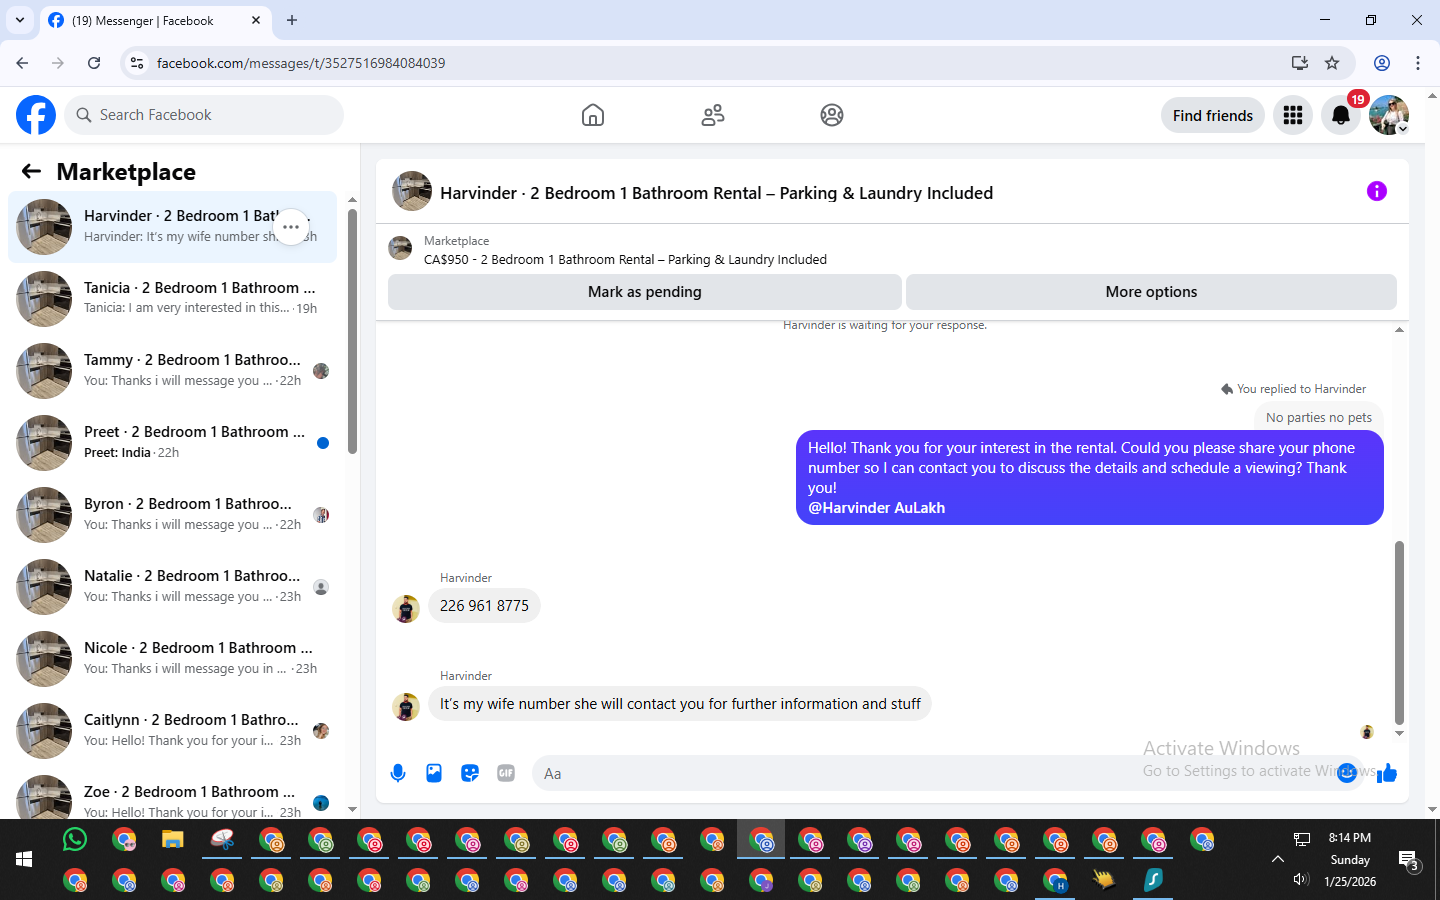Bookmark this page with the star icon
The height and width of the screenshot is (900, 1440).
click(1332, 63)
